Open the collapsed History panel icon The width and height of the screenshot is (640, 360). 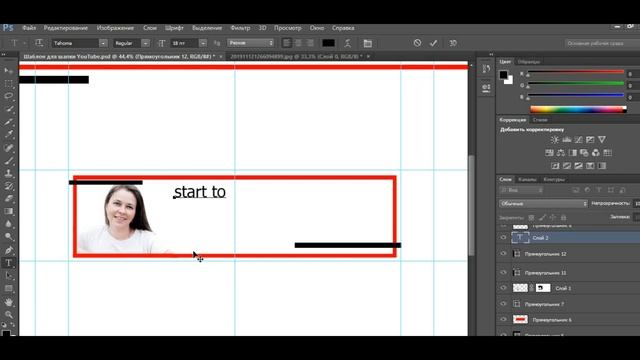coord(486,69)
